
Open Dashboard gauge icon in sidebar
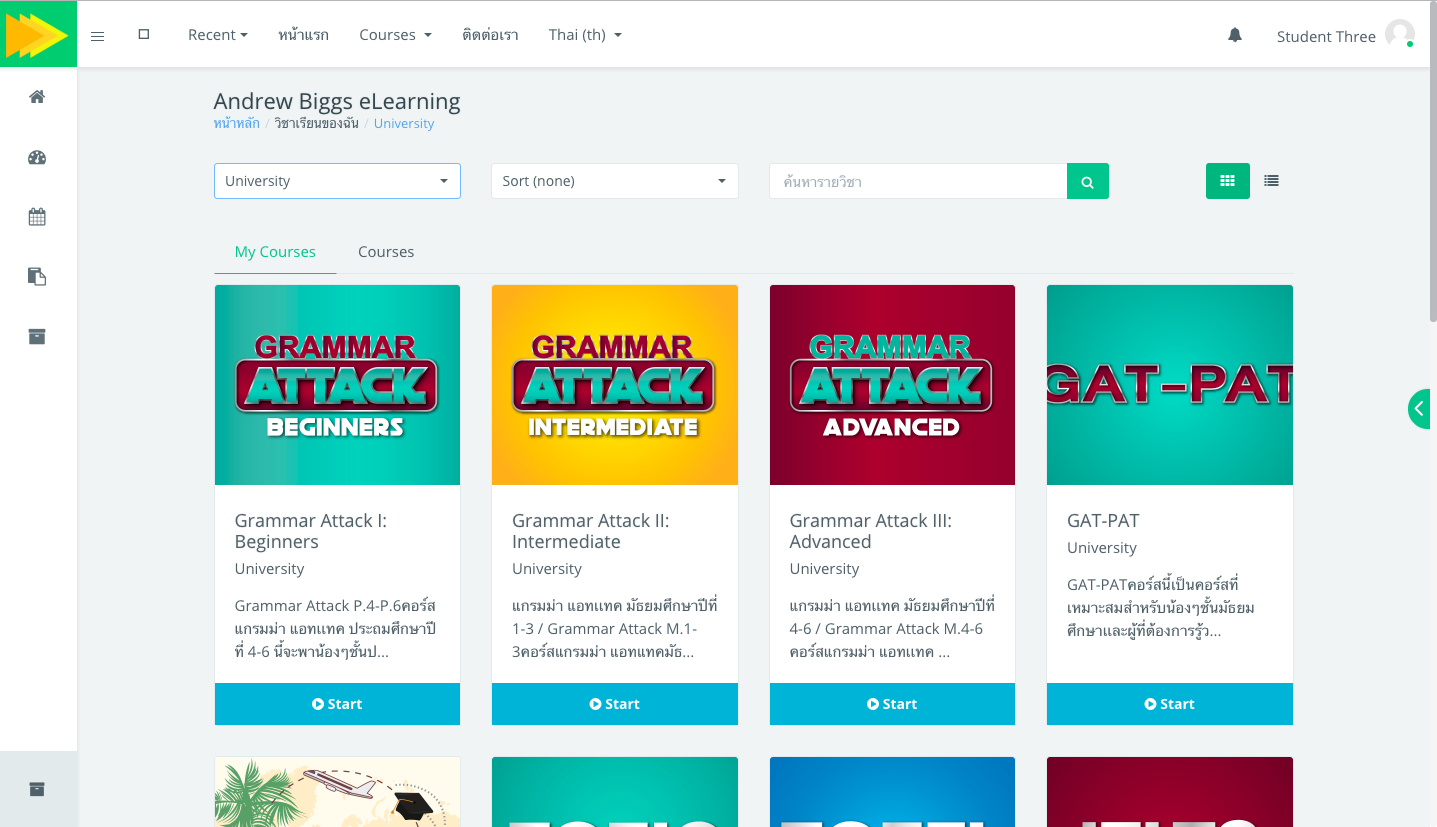pyautogui.click(x=37, y=157)
